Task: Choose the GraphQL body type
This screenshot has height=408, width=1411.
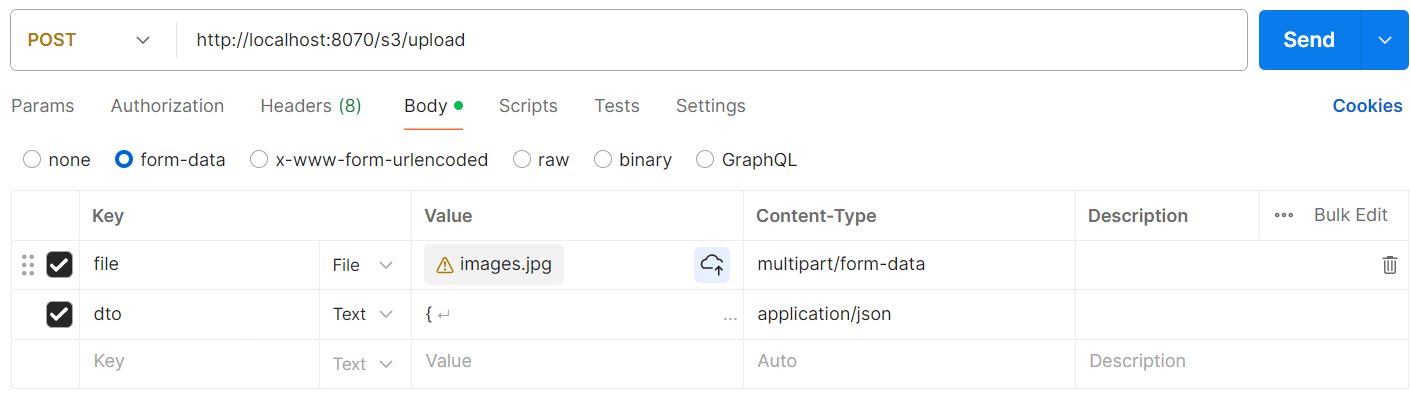Action: tap(705, 160)
